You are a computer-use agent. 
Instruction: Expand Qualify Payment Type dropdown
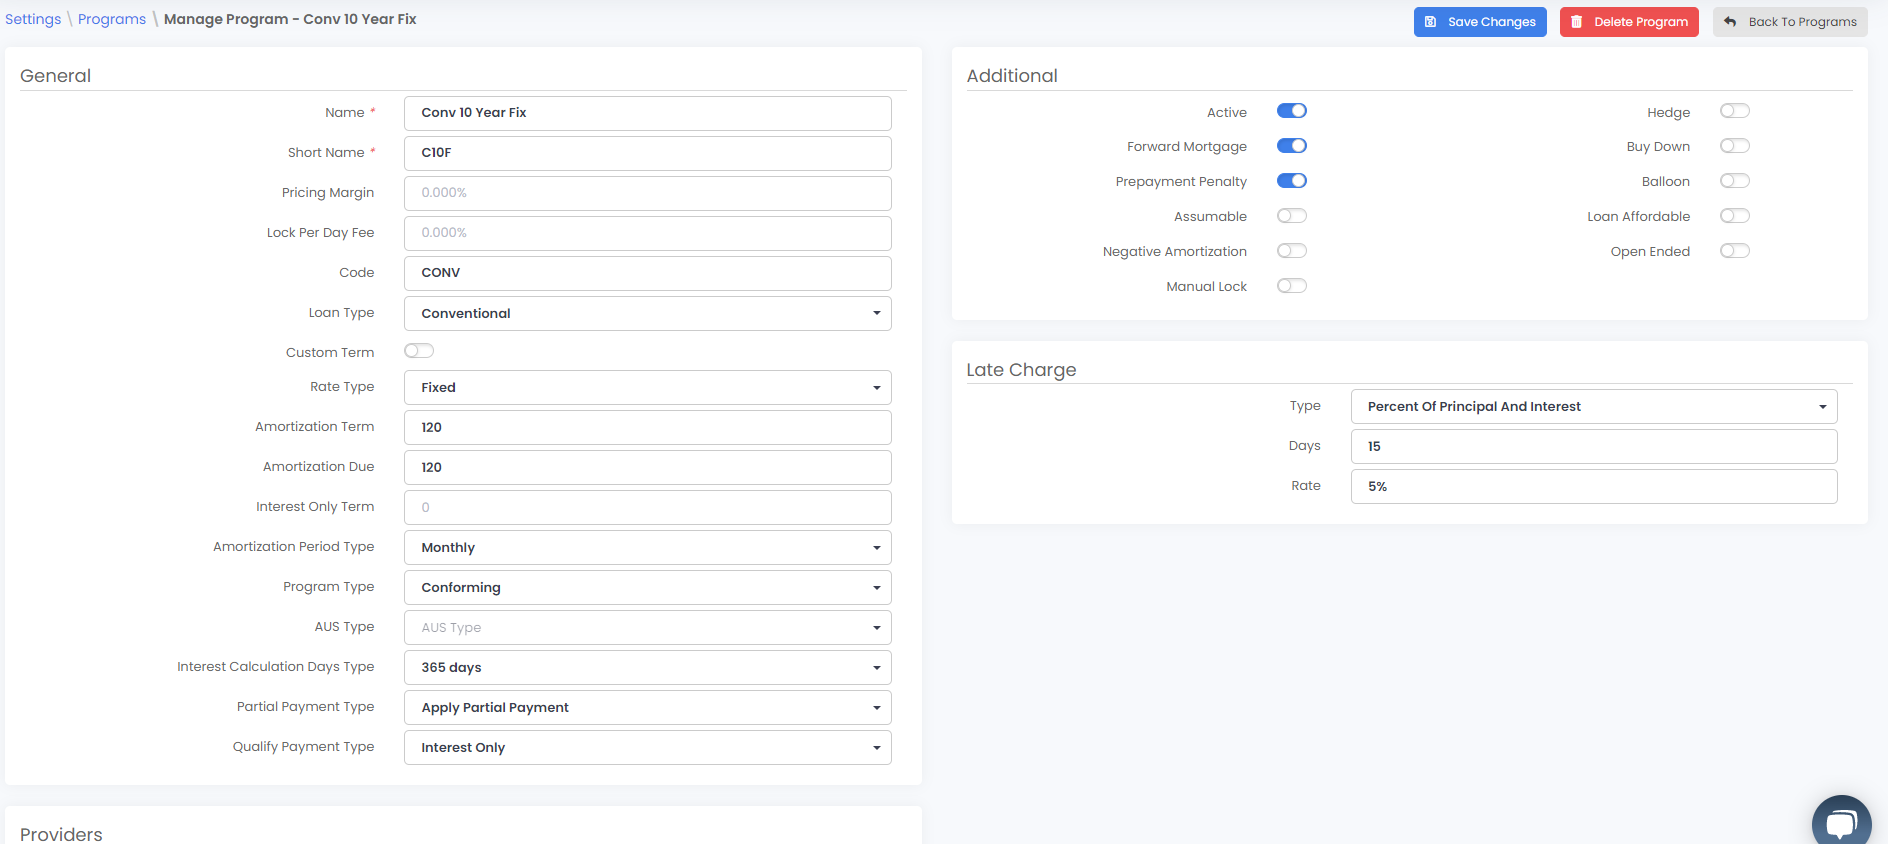click(647, 747)
